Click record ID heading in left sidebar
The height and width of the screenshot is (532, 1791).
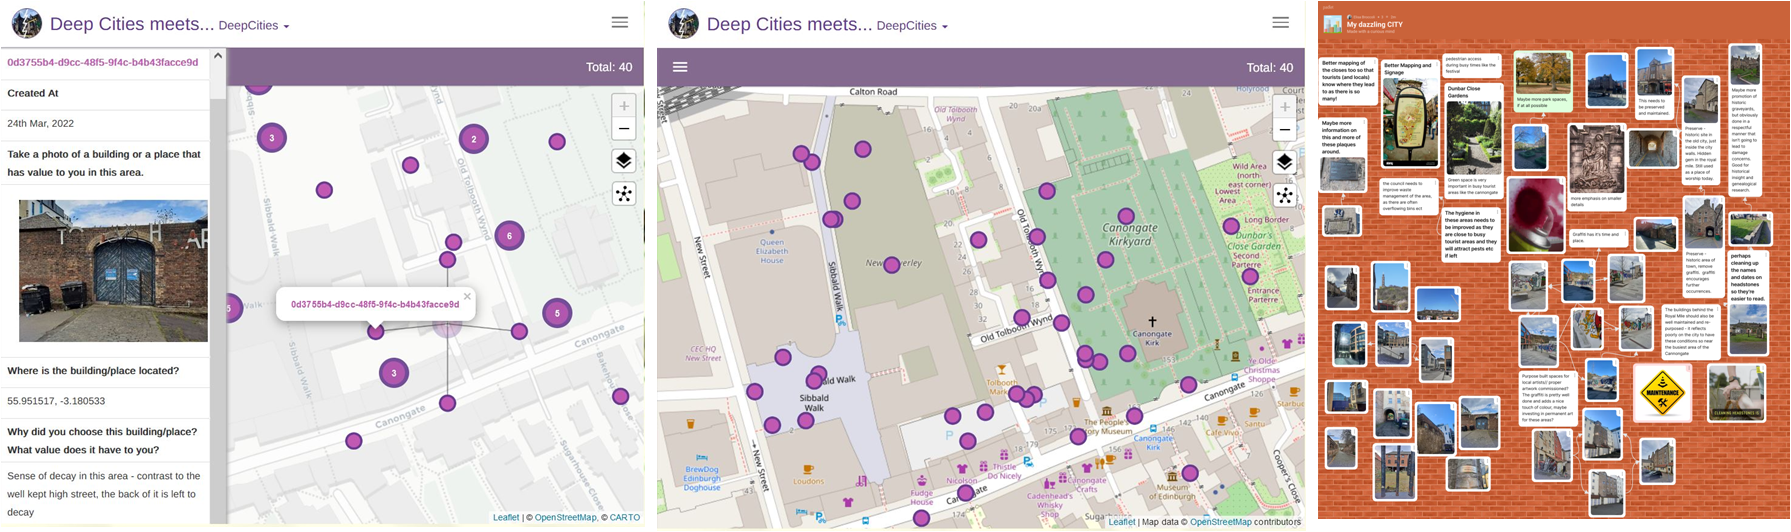click(103, 62)
